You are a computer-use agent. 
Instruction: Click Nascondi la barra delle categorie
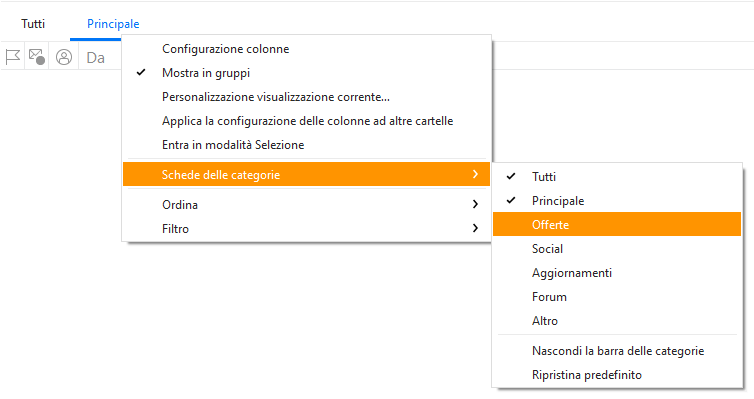click(x=617, y=350)
